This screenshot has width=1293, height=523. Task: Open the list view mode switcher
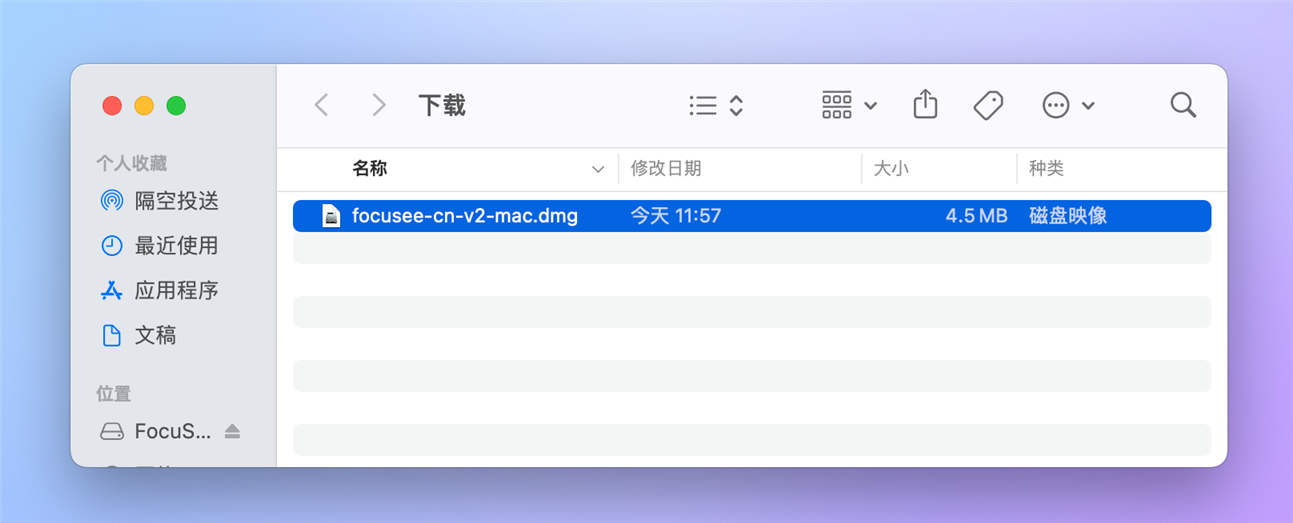[717, 105]
